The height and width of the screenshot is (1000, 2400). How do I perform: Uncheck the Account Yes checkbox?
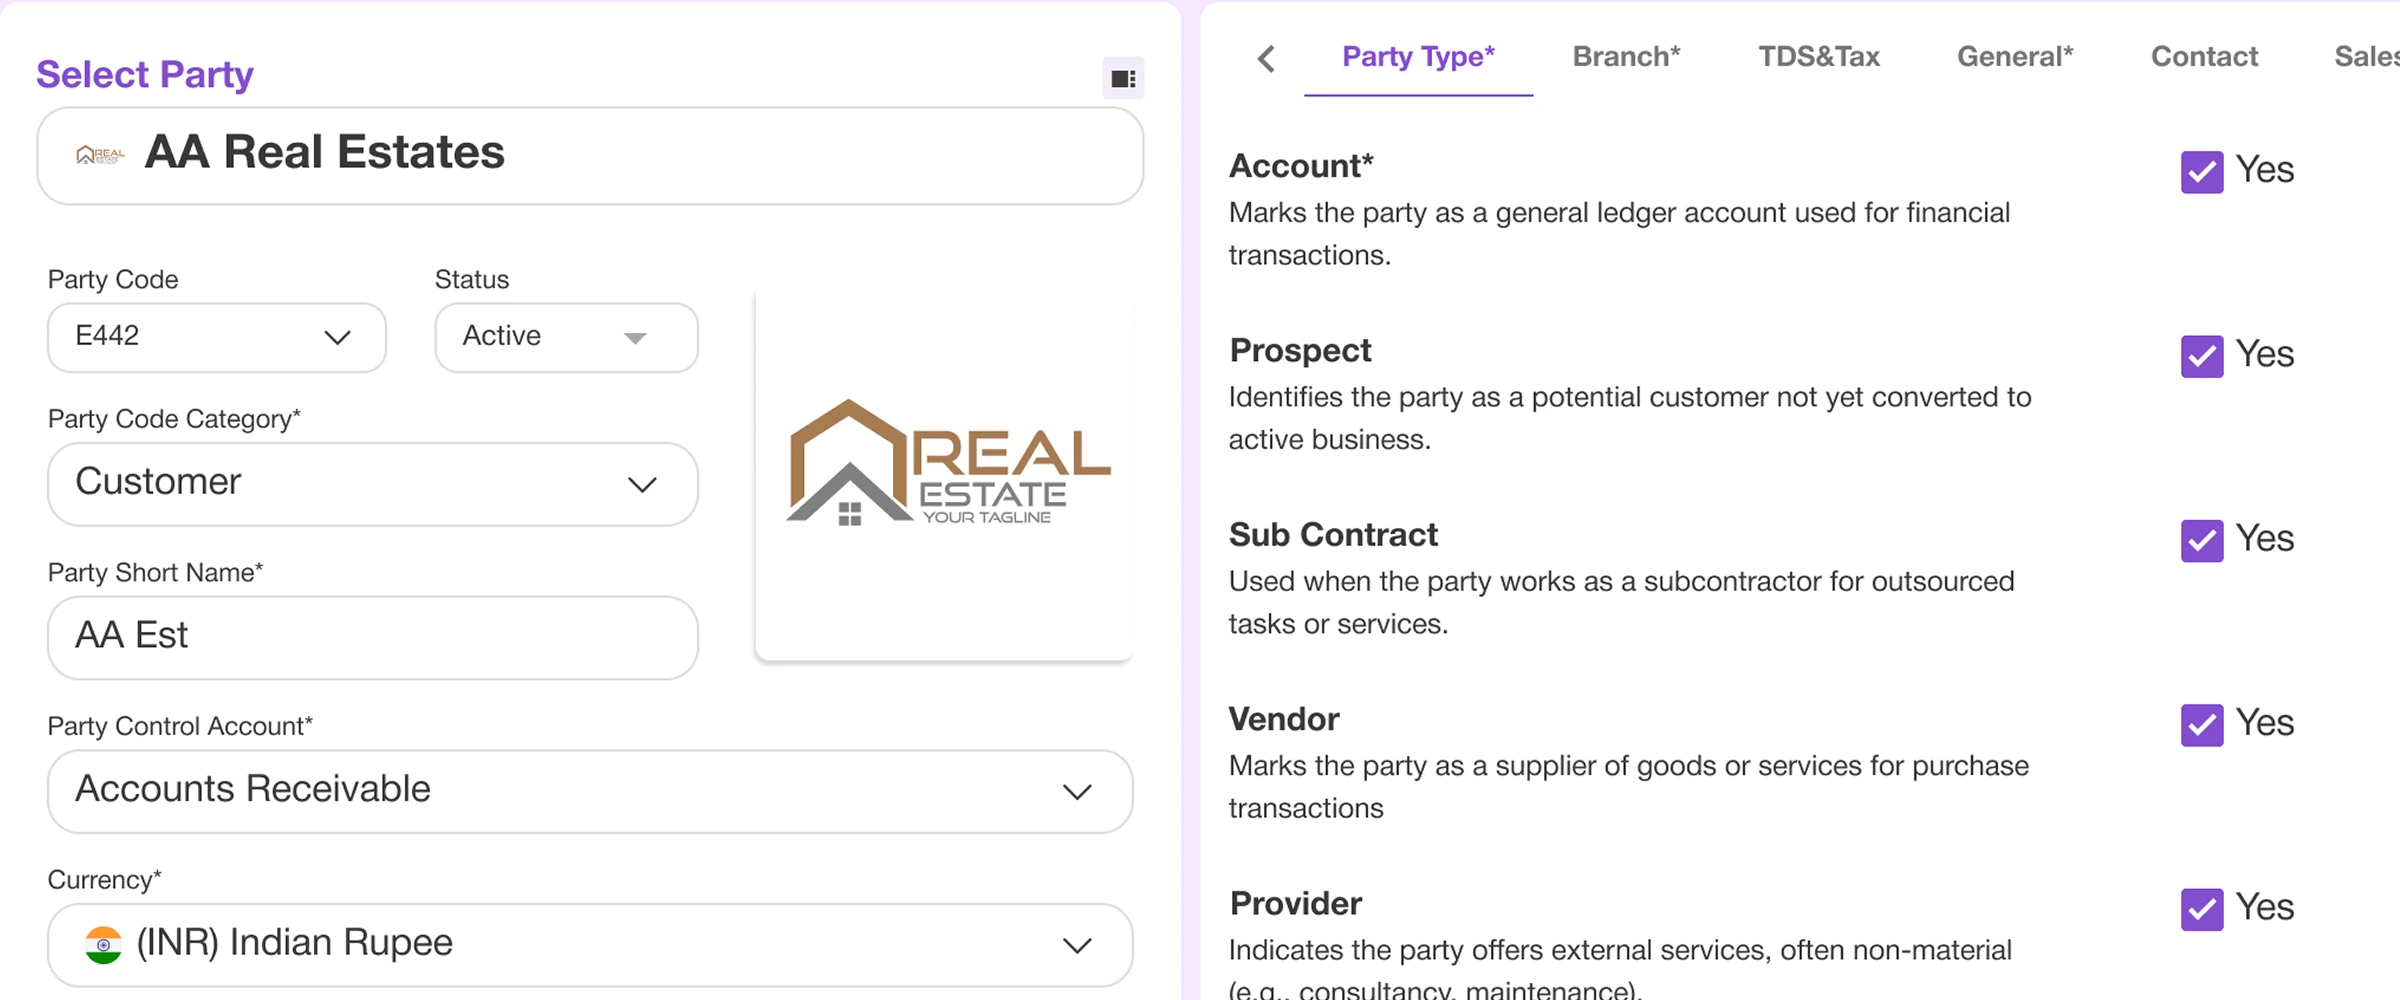(2201, 172)
